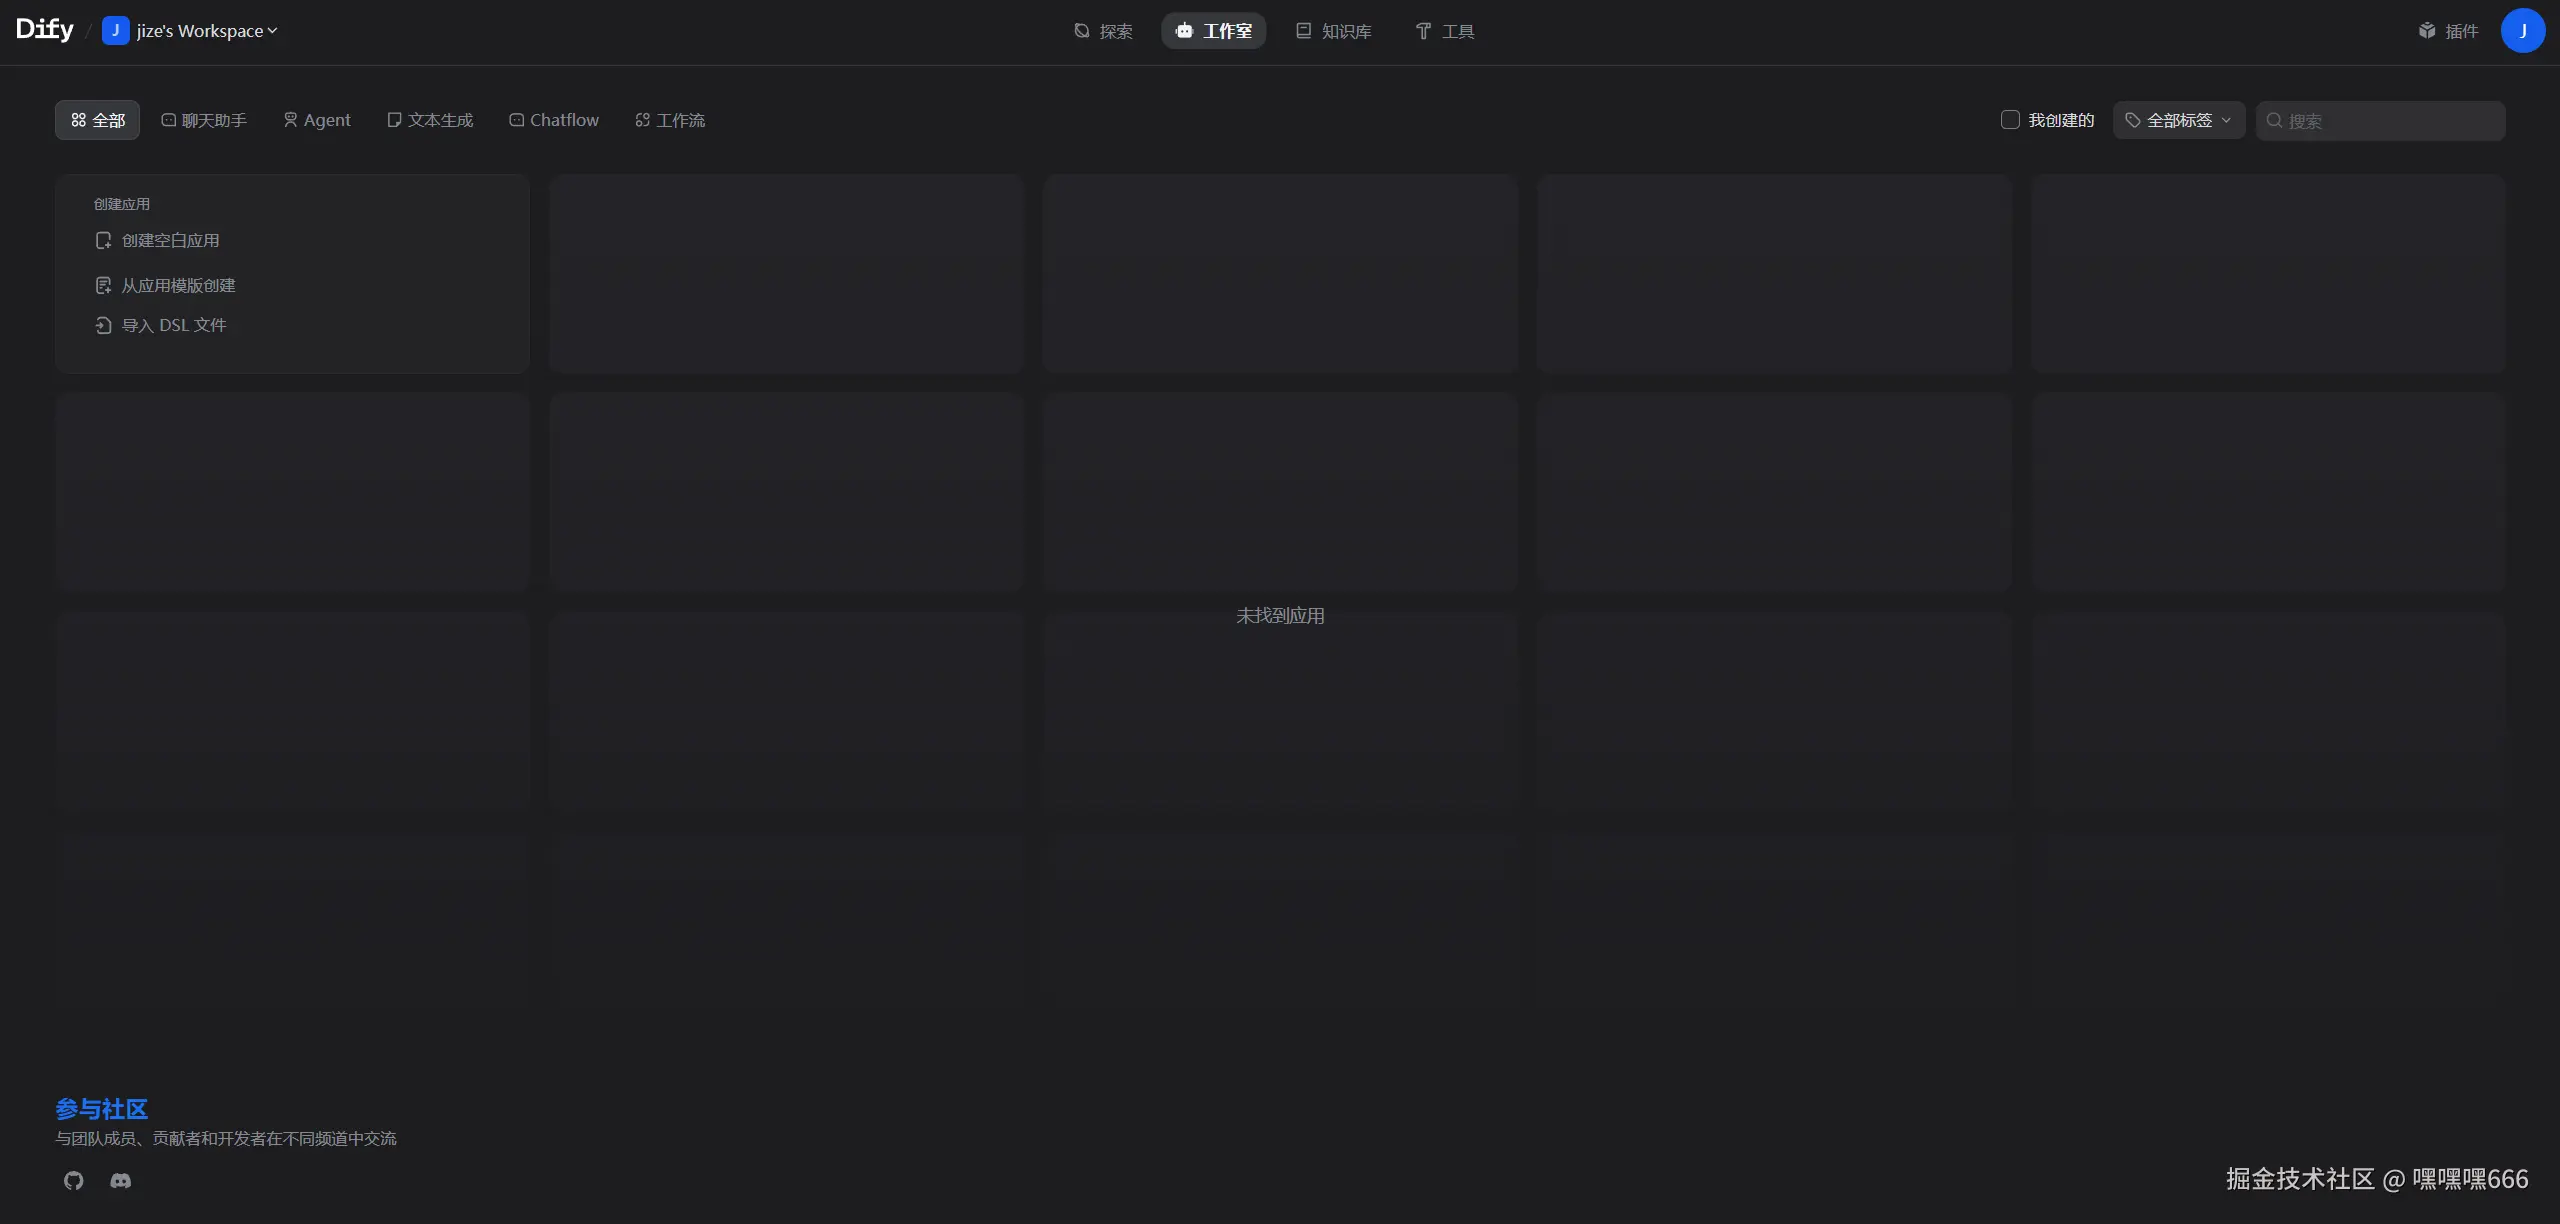
Task: Click the 参与社区 heading
Action: (x=101, y=1109)
